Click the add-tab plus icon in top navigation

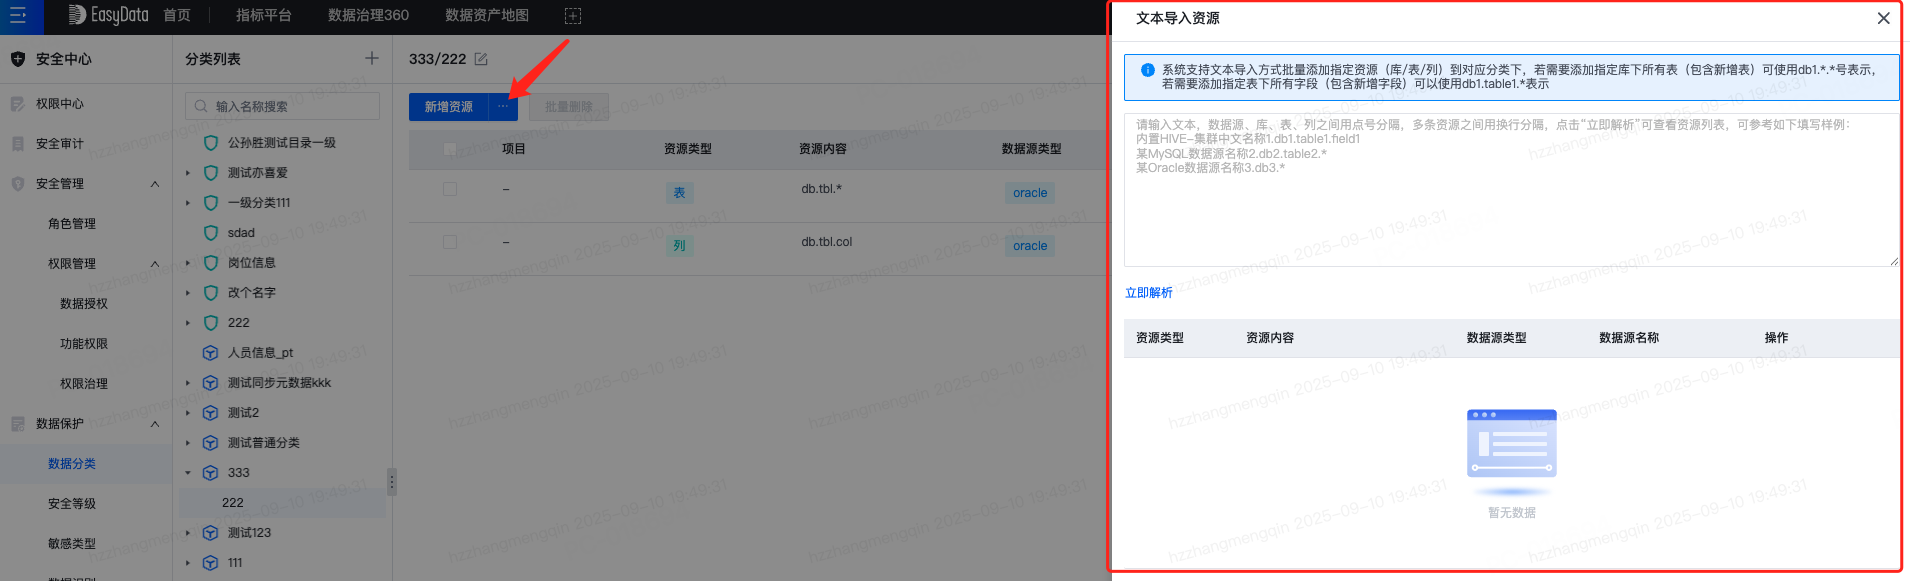coord(572,16)
